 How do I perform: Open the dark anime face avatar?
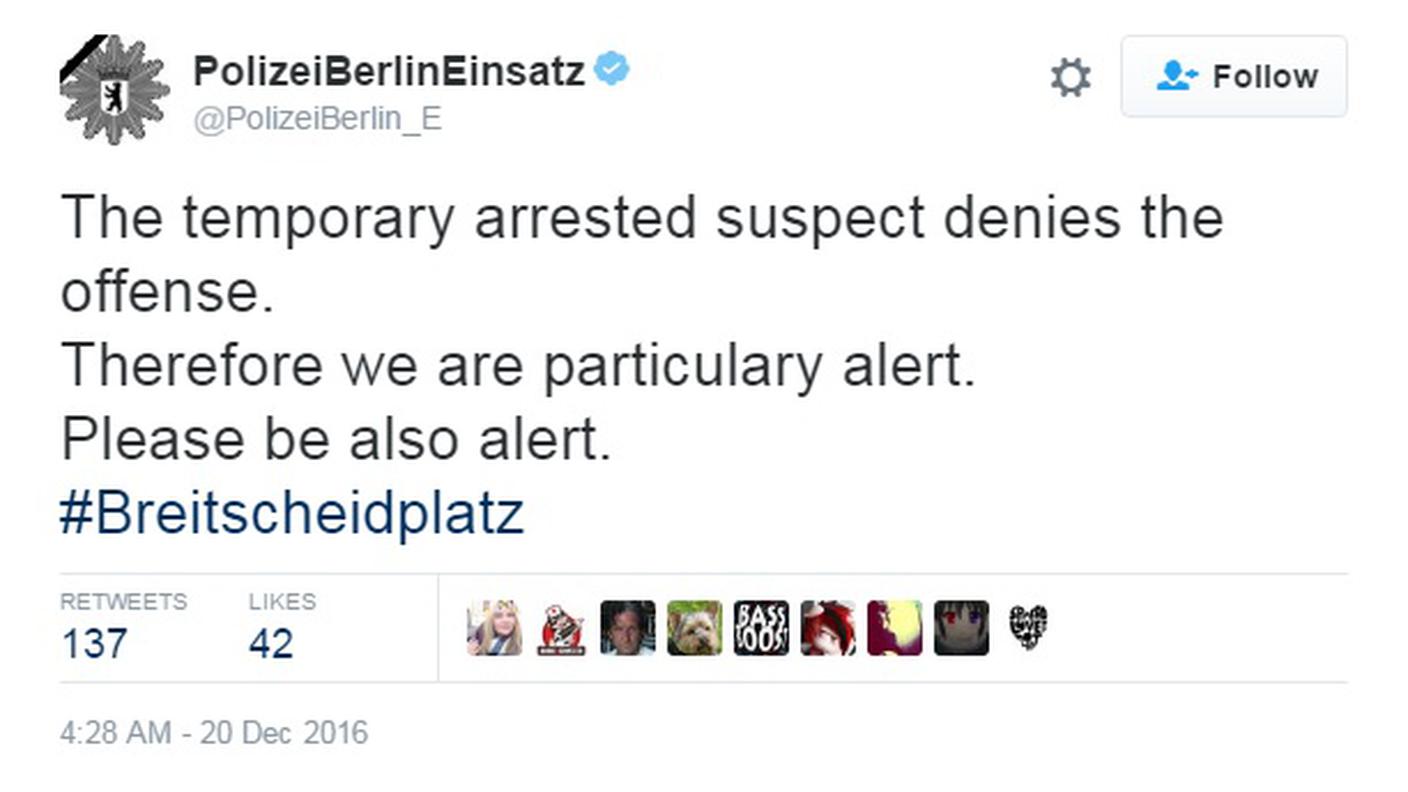962,628
